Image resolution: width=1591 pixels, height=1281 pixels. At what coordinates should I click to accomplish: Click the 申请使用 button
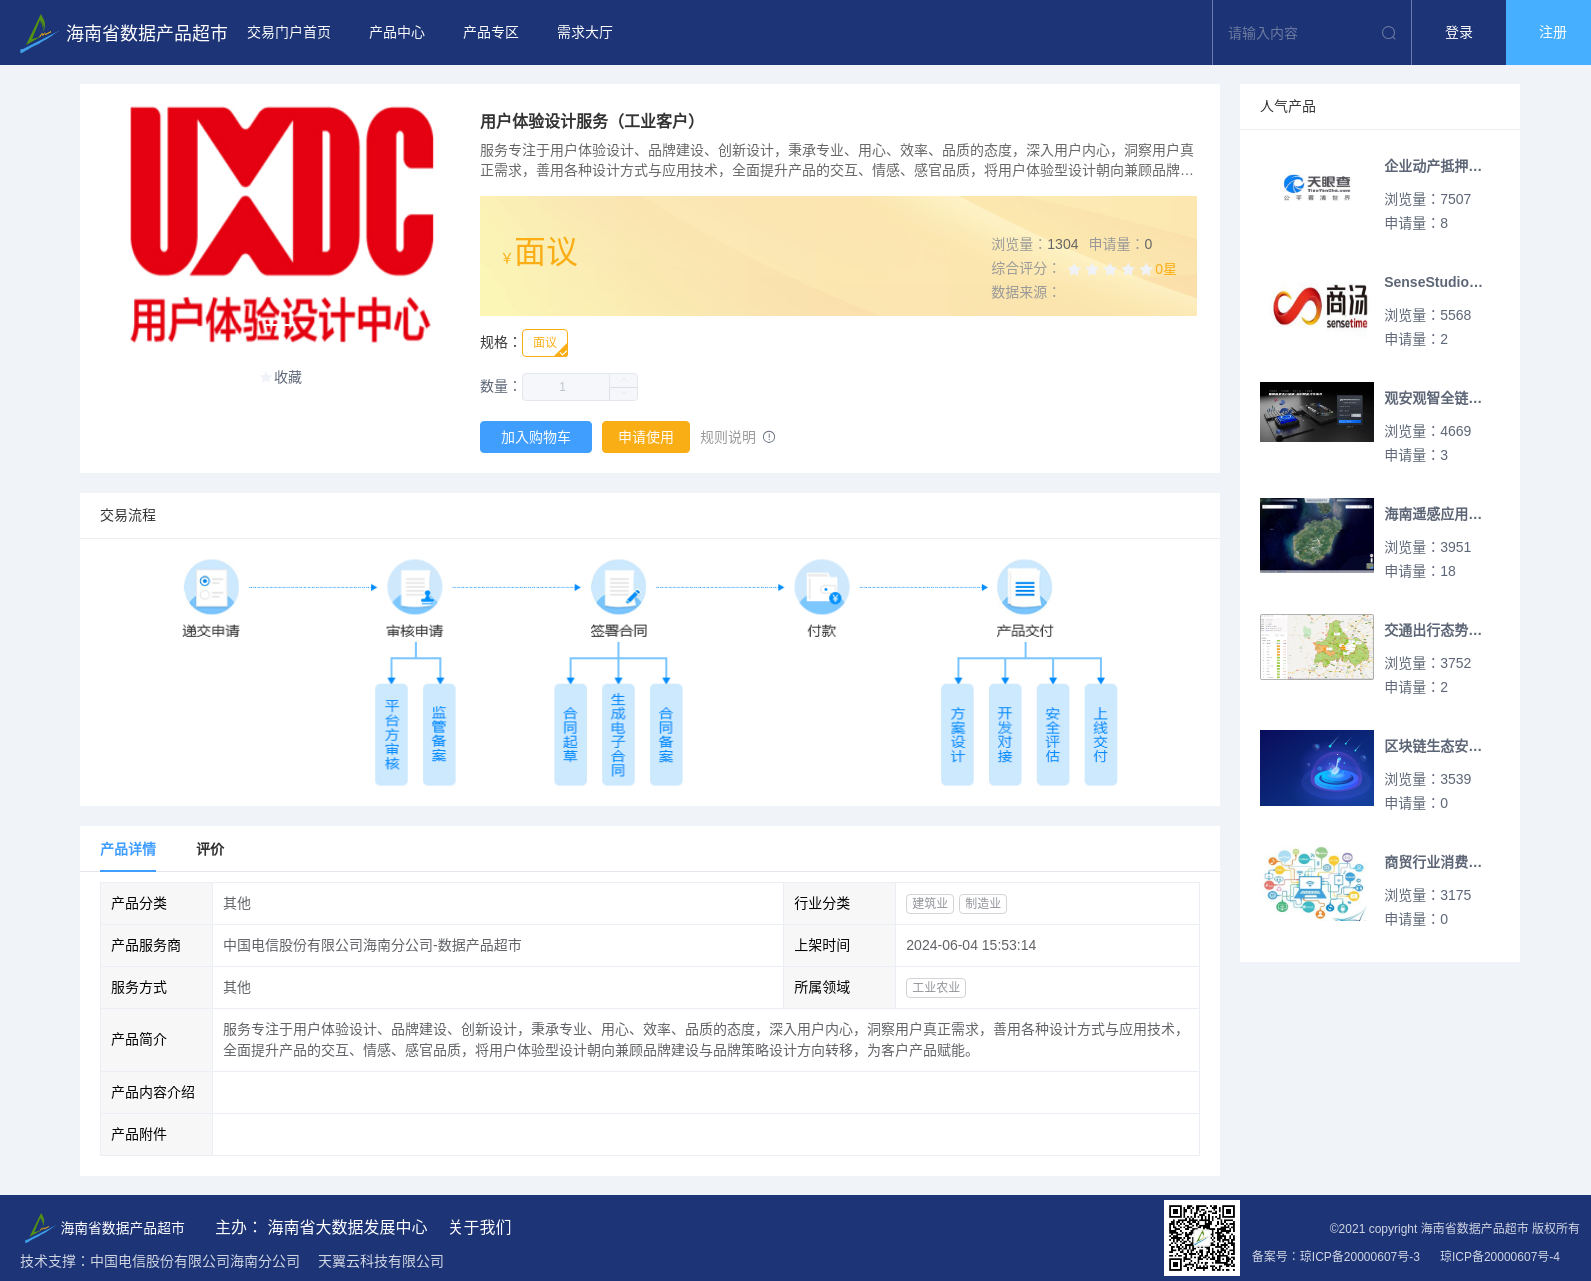tap(646, 437)
